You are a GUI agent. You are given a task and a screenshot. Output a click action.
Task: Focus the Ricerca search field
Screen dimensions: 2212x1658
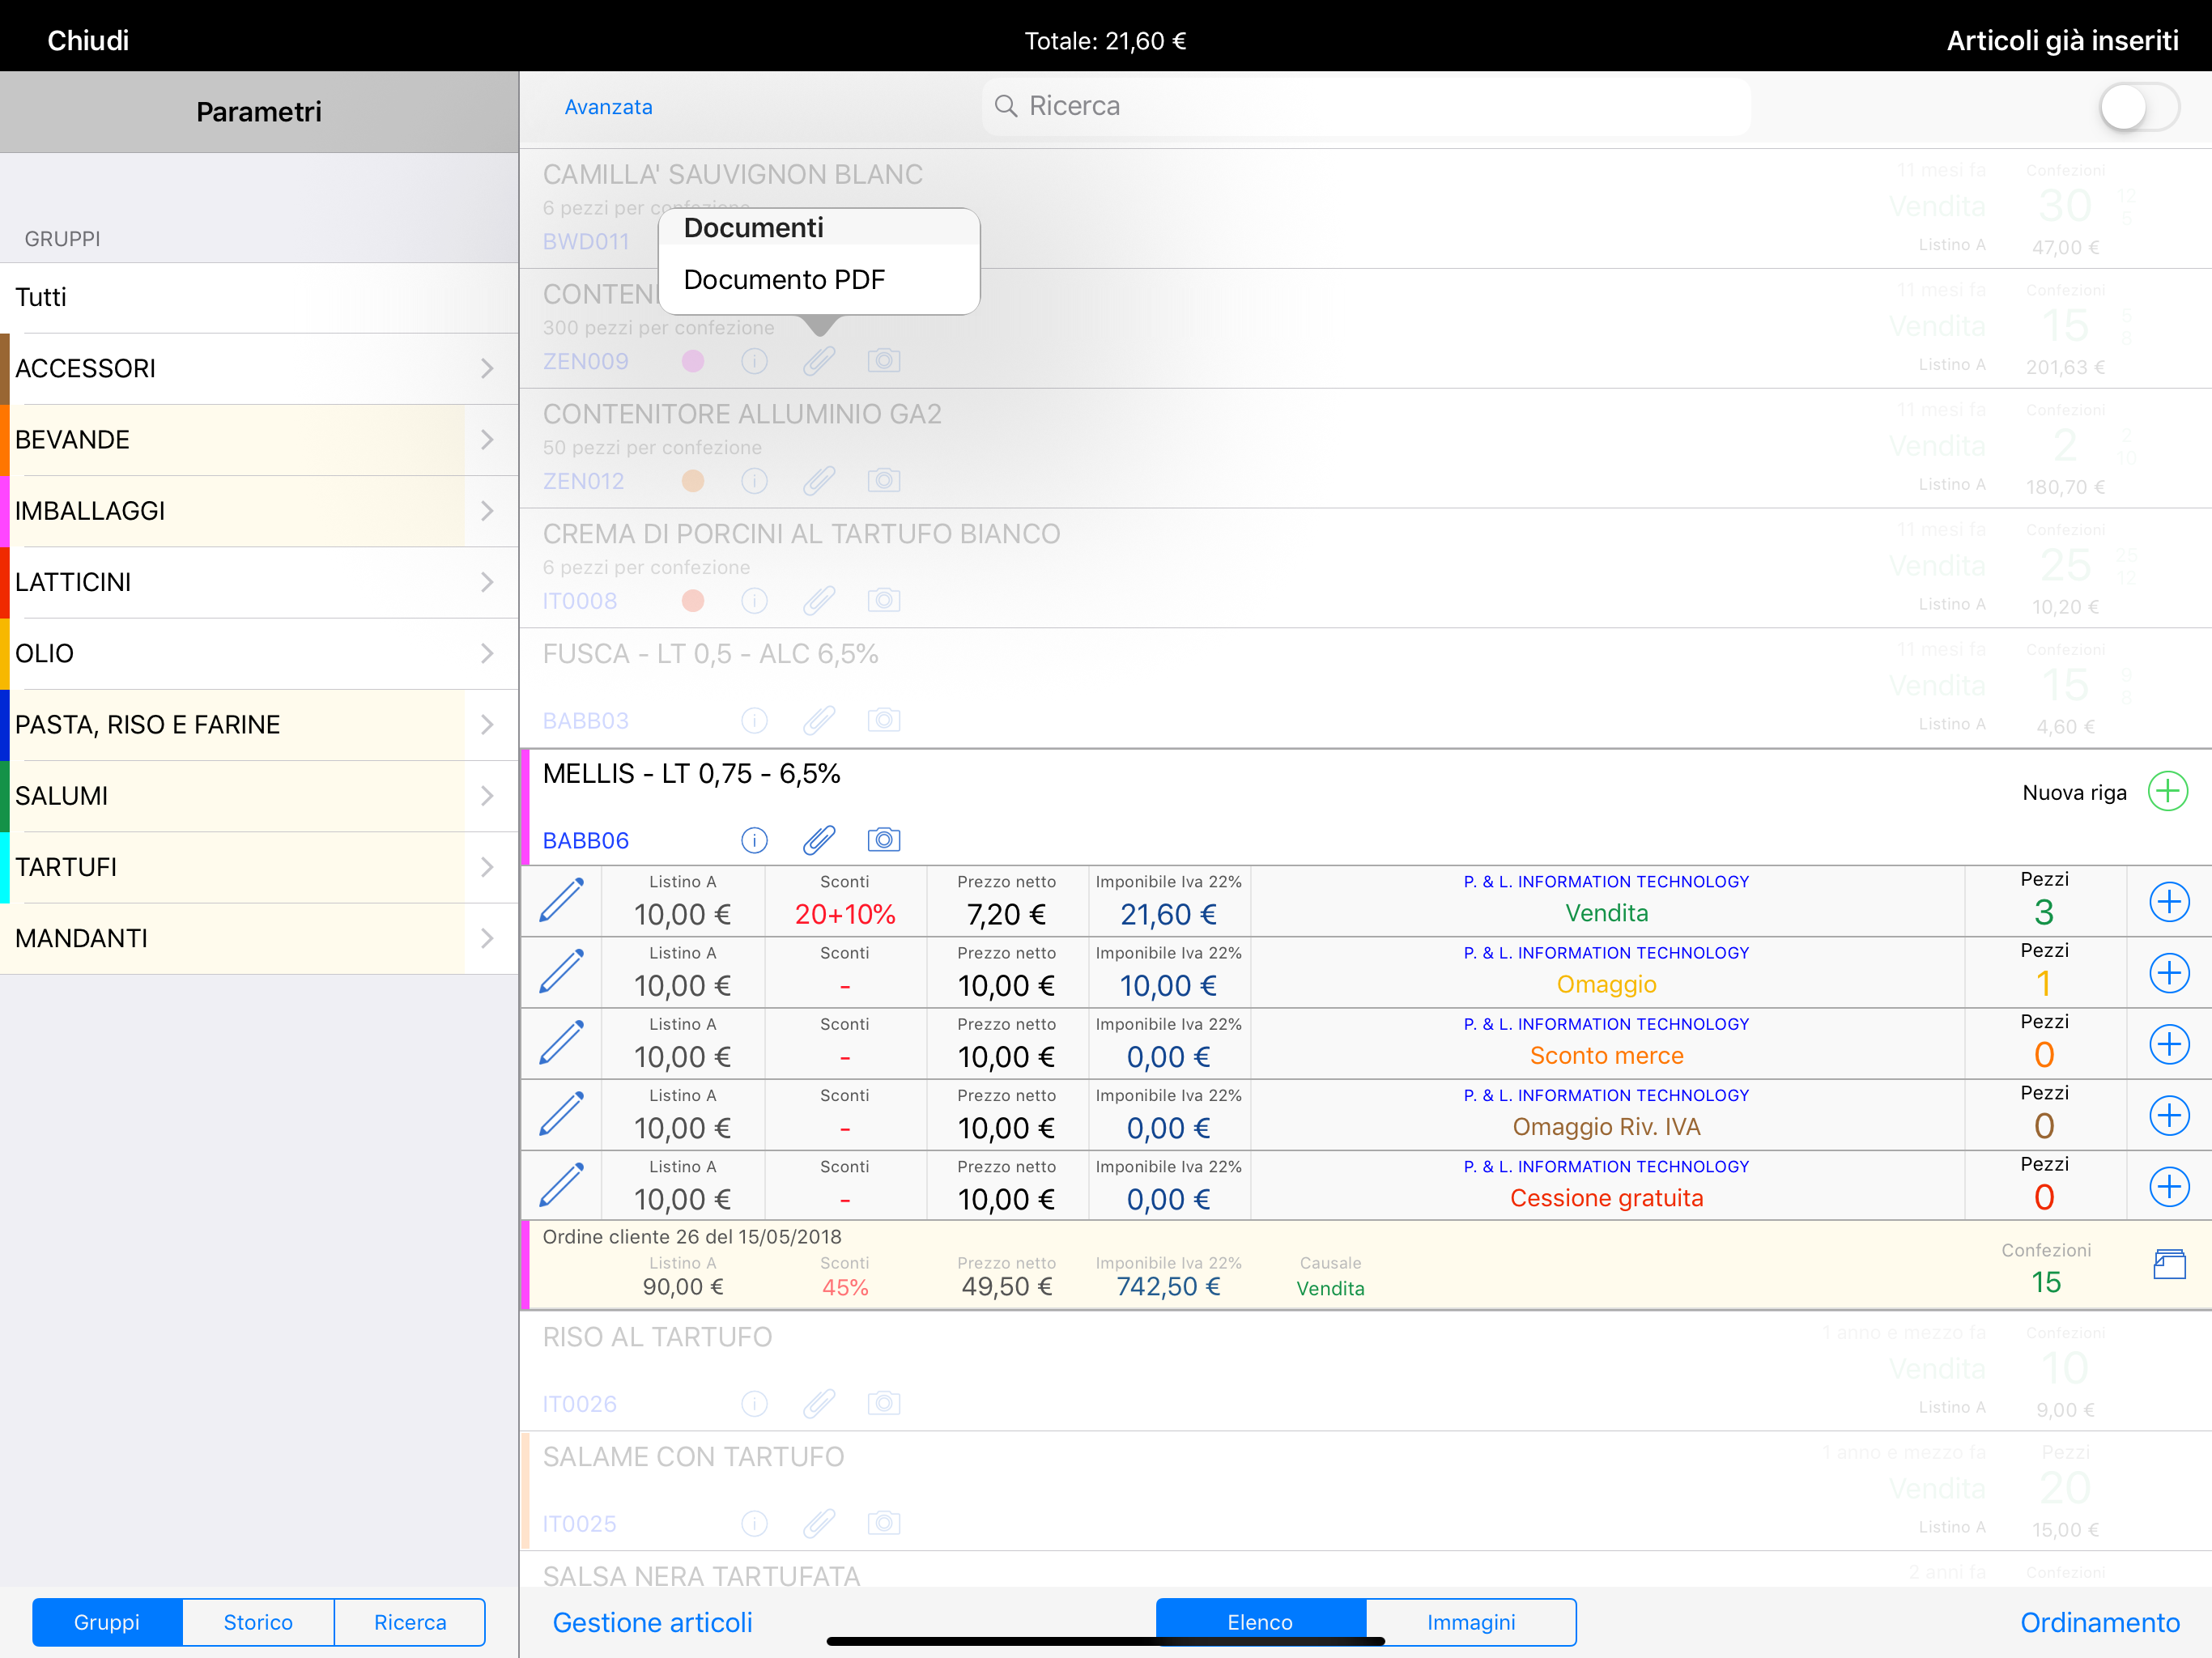click(1366, 106)
